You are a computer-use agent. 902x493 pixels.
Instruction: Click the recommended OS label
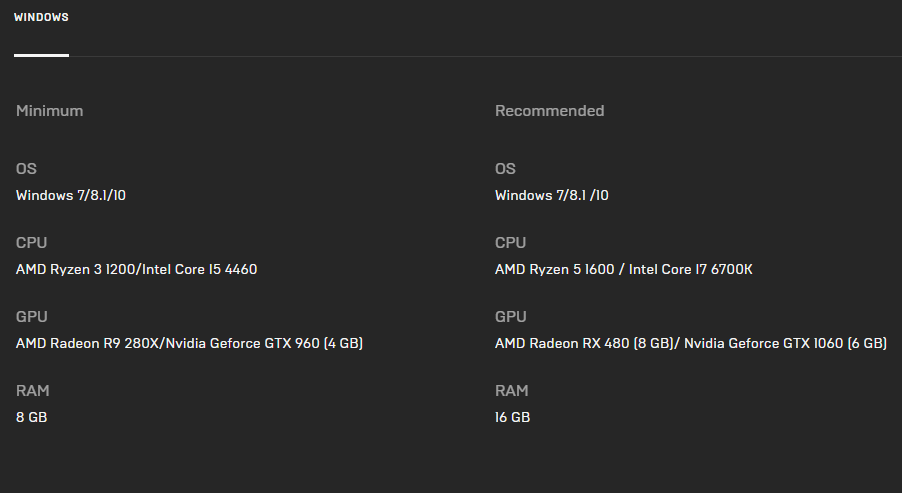coord(506,169)
